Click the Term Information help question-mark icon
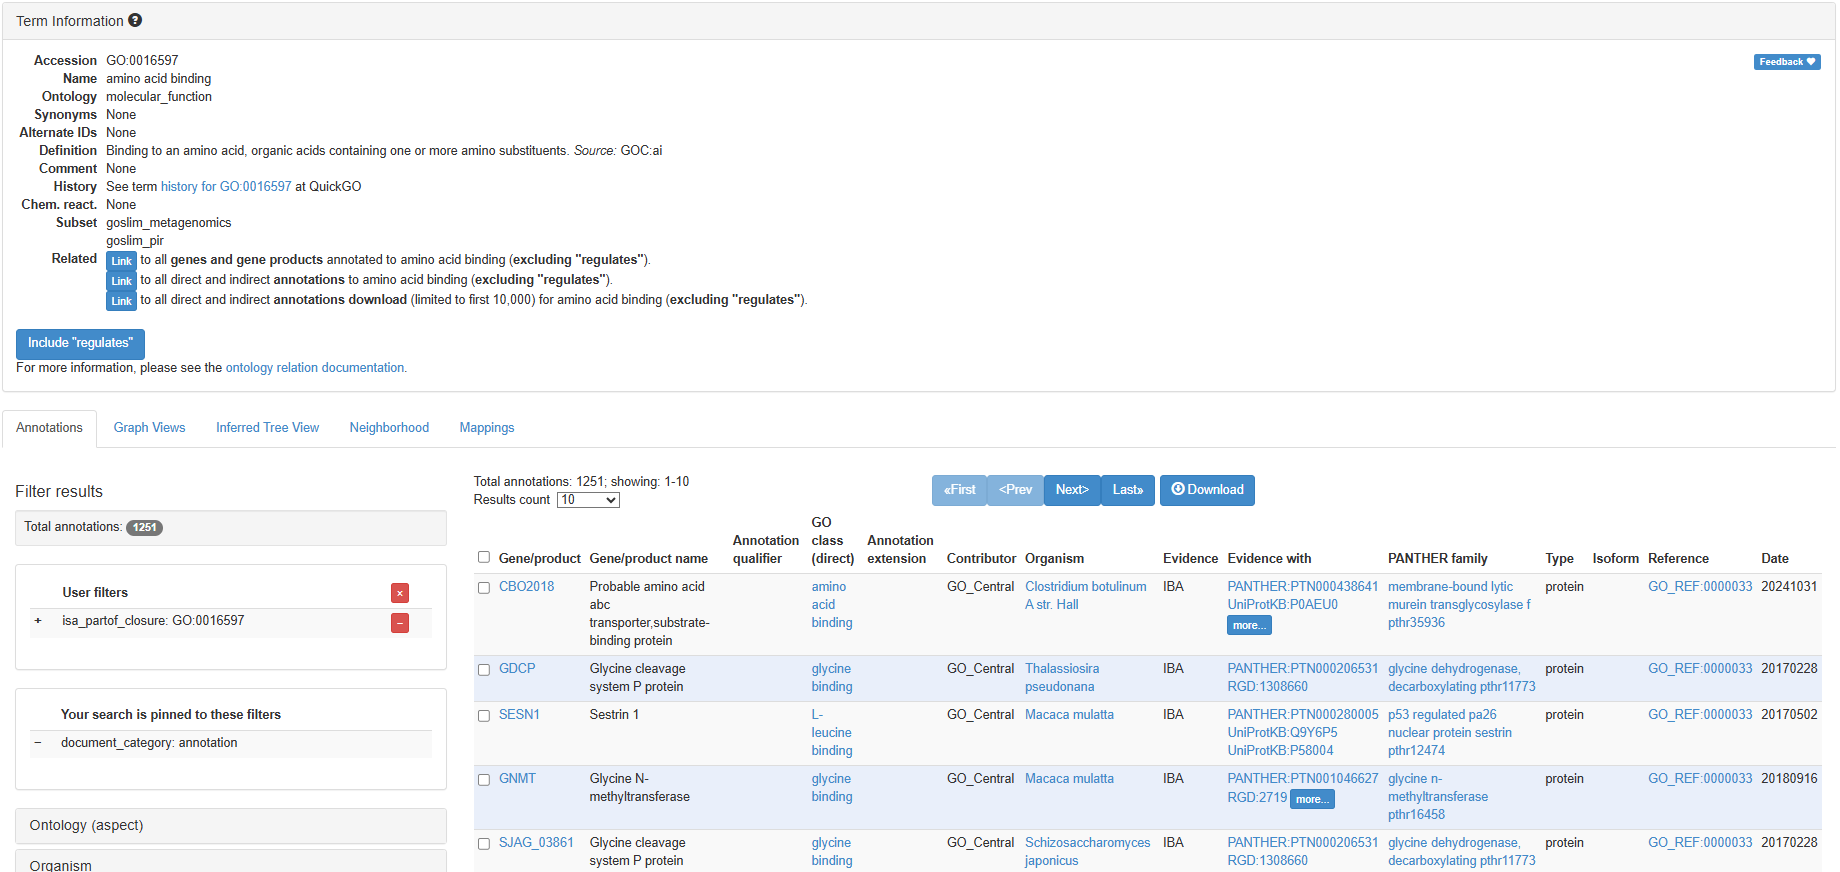The height and width of the screenshot is (872, 1840). point(135,20)
